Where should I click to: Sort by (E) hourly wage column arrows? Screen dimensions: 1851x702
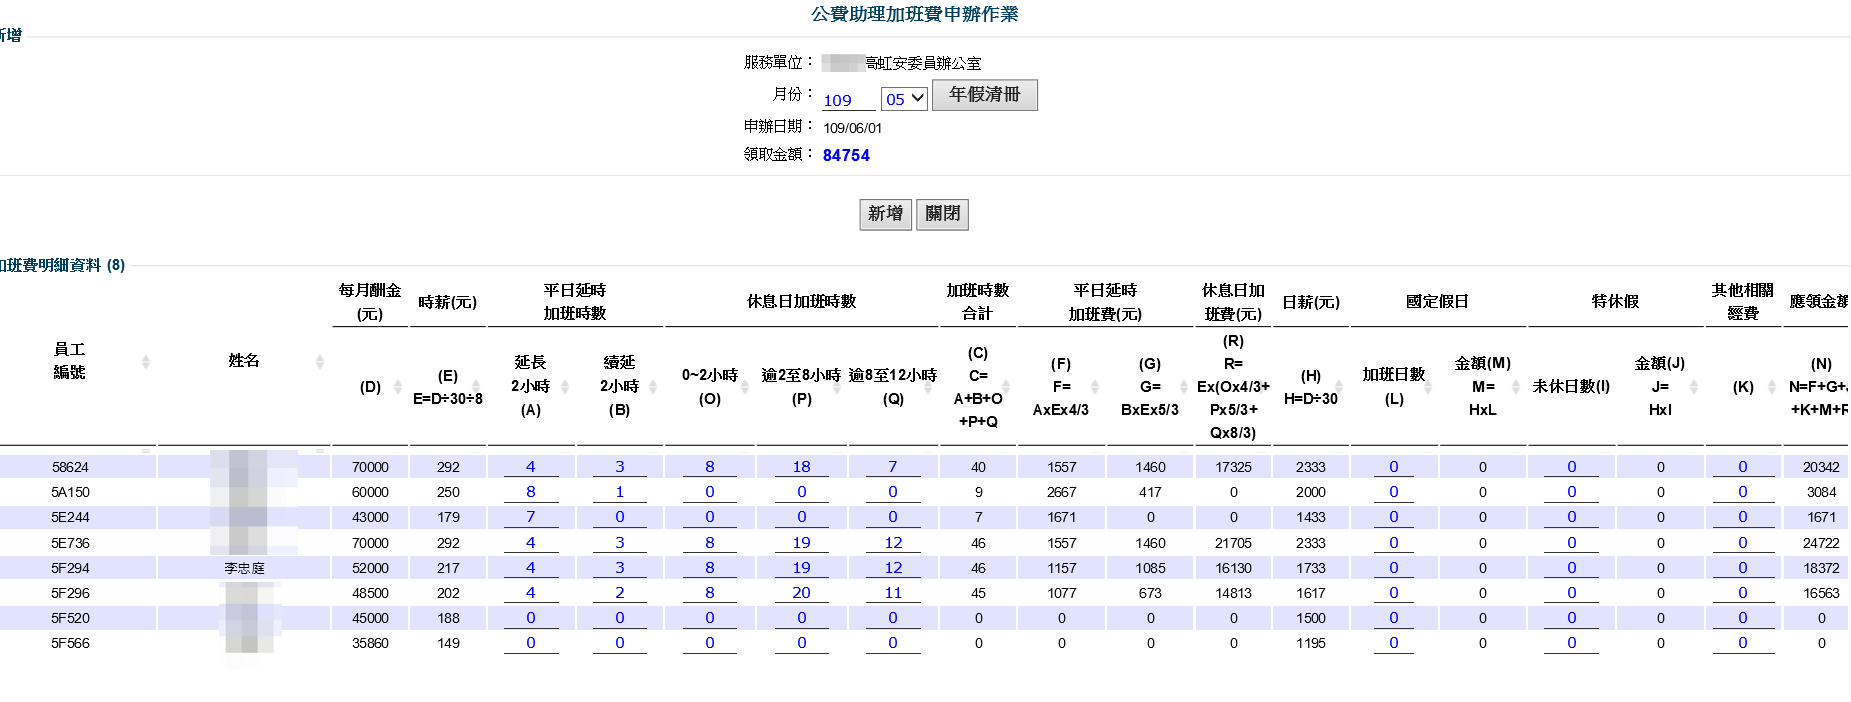[476, 387]
